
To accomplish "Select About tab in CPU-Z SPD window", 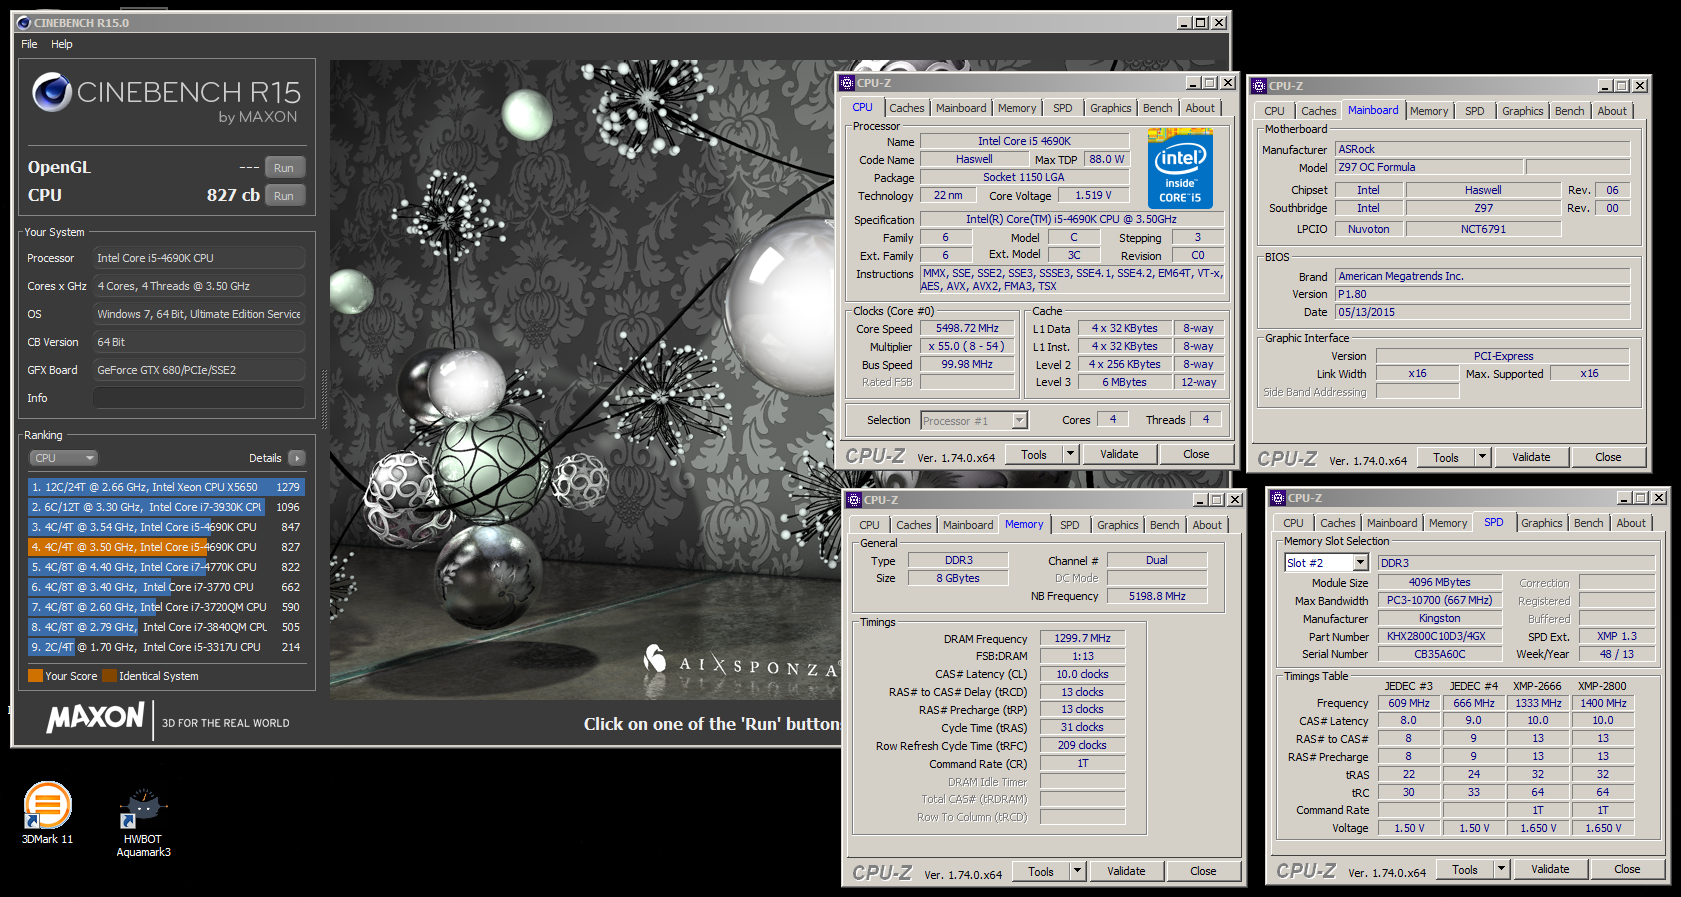I will [1631, 523].
